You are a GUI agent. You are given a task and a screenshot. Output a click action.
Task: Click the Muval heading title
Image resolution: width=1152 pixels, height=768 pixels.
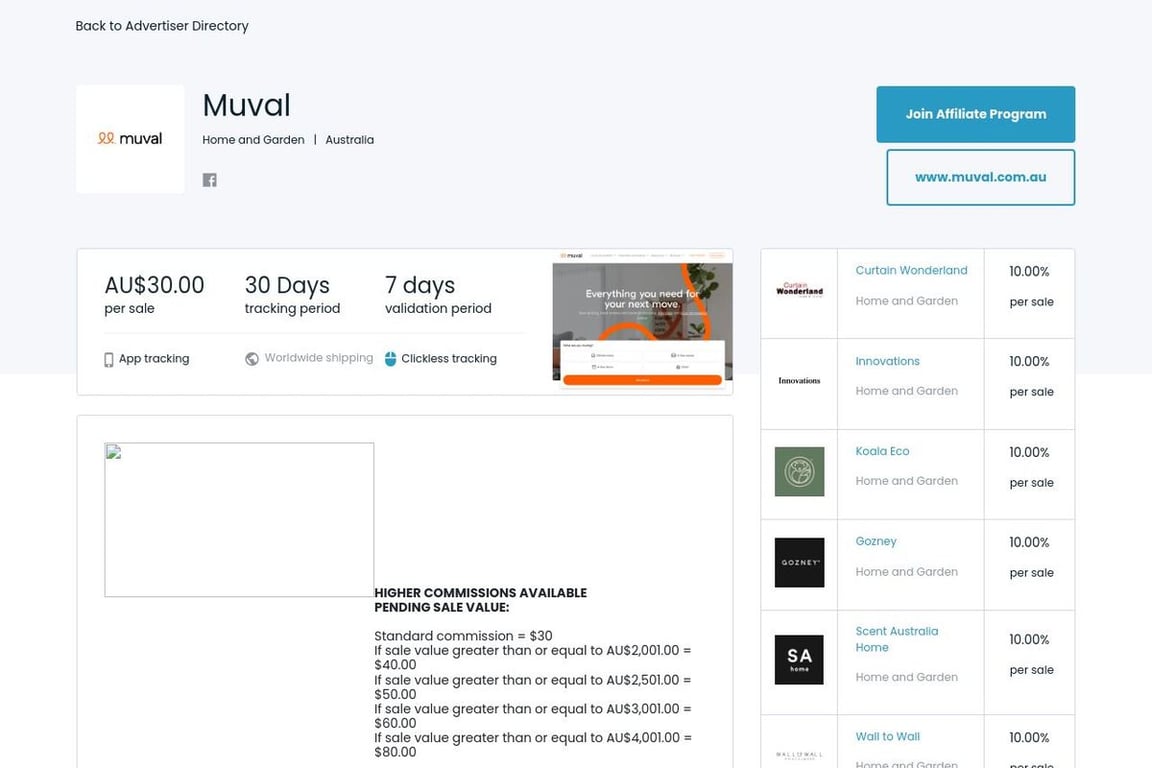pyautogui.click(x=247, y=105)
